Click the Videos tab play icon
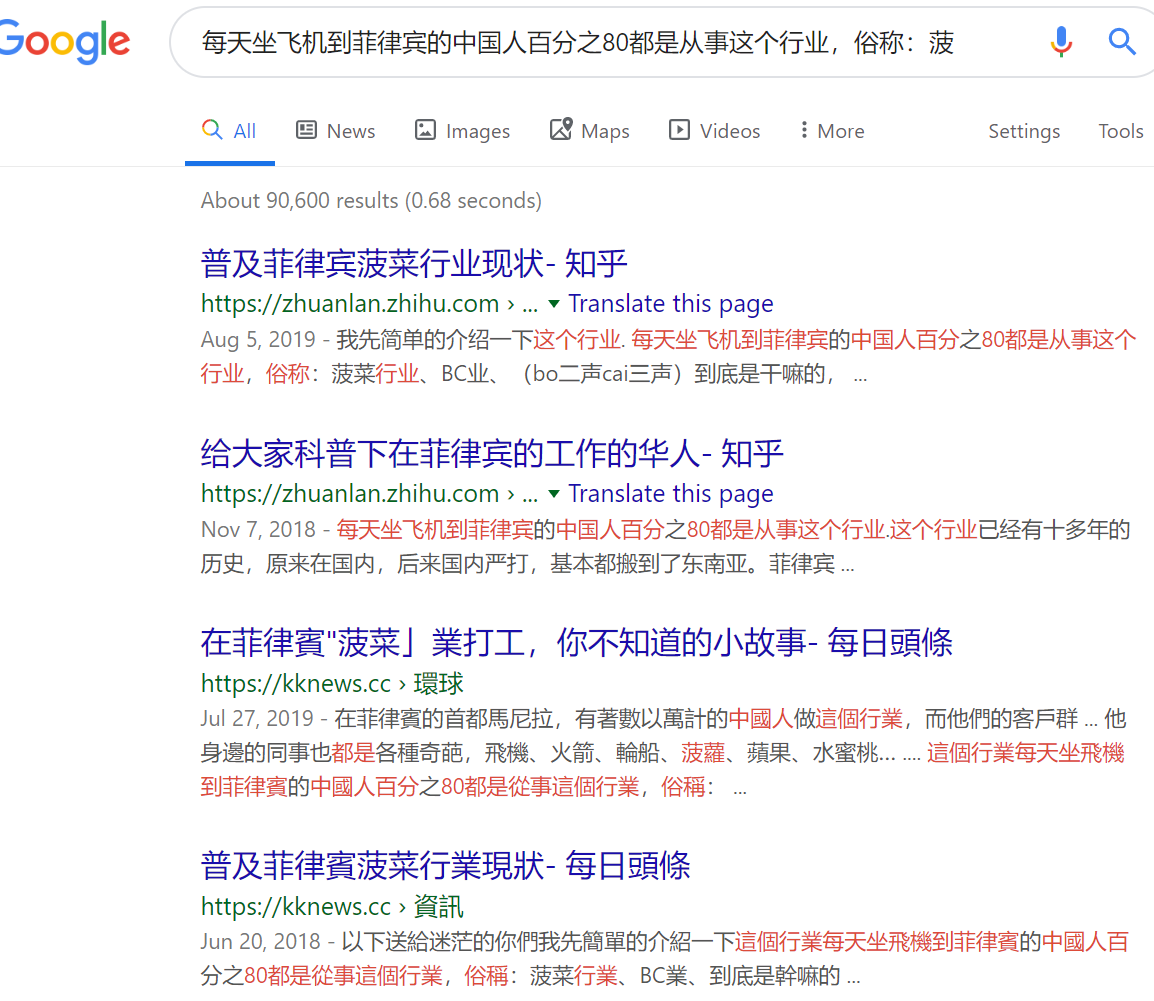 click(679, 130)
